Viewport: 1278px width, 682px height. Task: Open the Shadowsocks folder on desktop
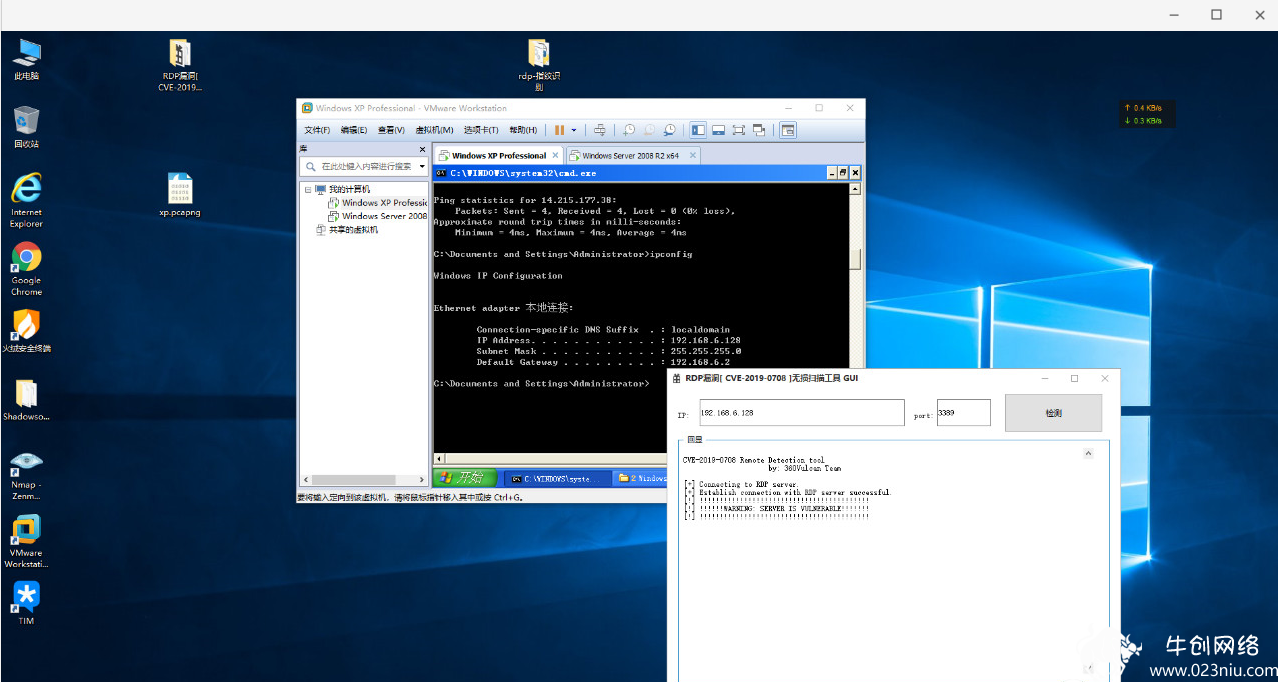(x=26, y=399)
